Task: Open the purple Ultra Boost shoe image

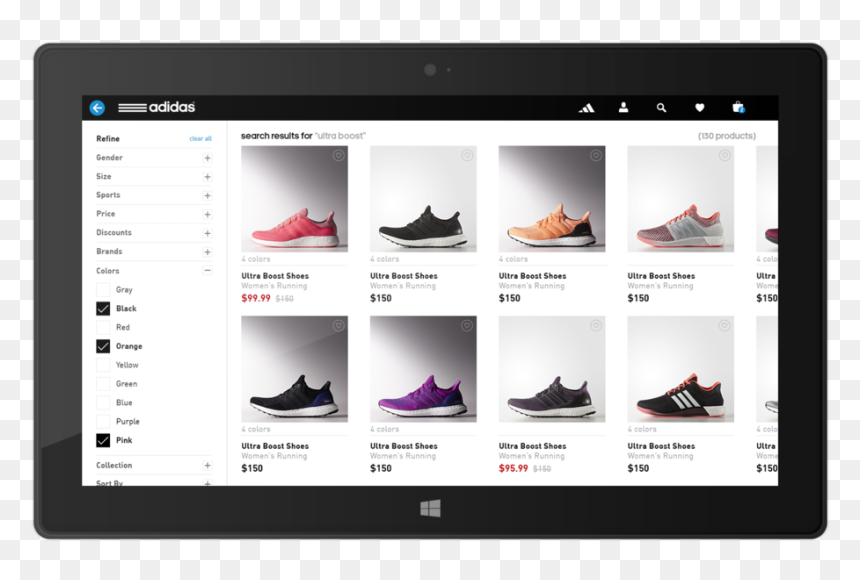Action: (423, 369)
